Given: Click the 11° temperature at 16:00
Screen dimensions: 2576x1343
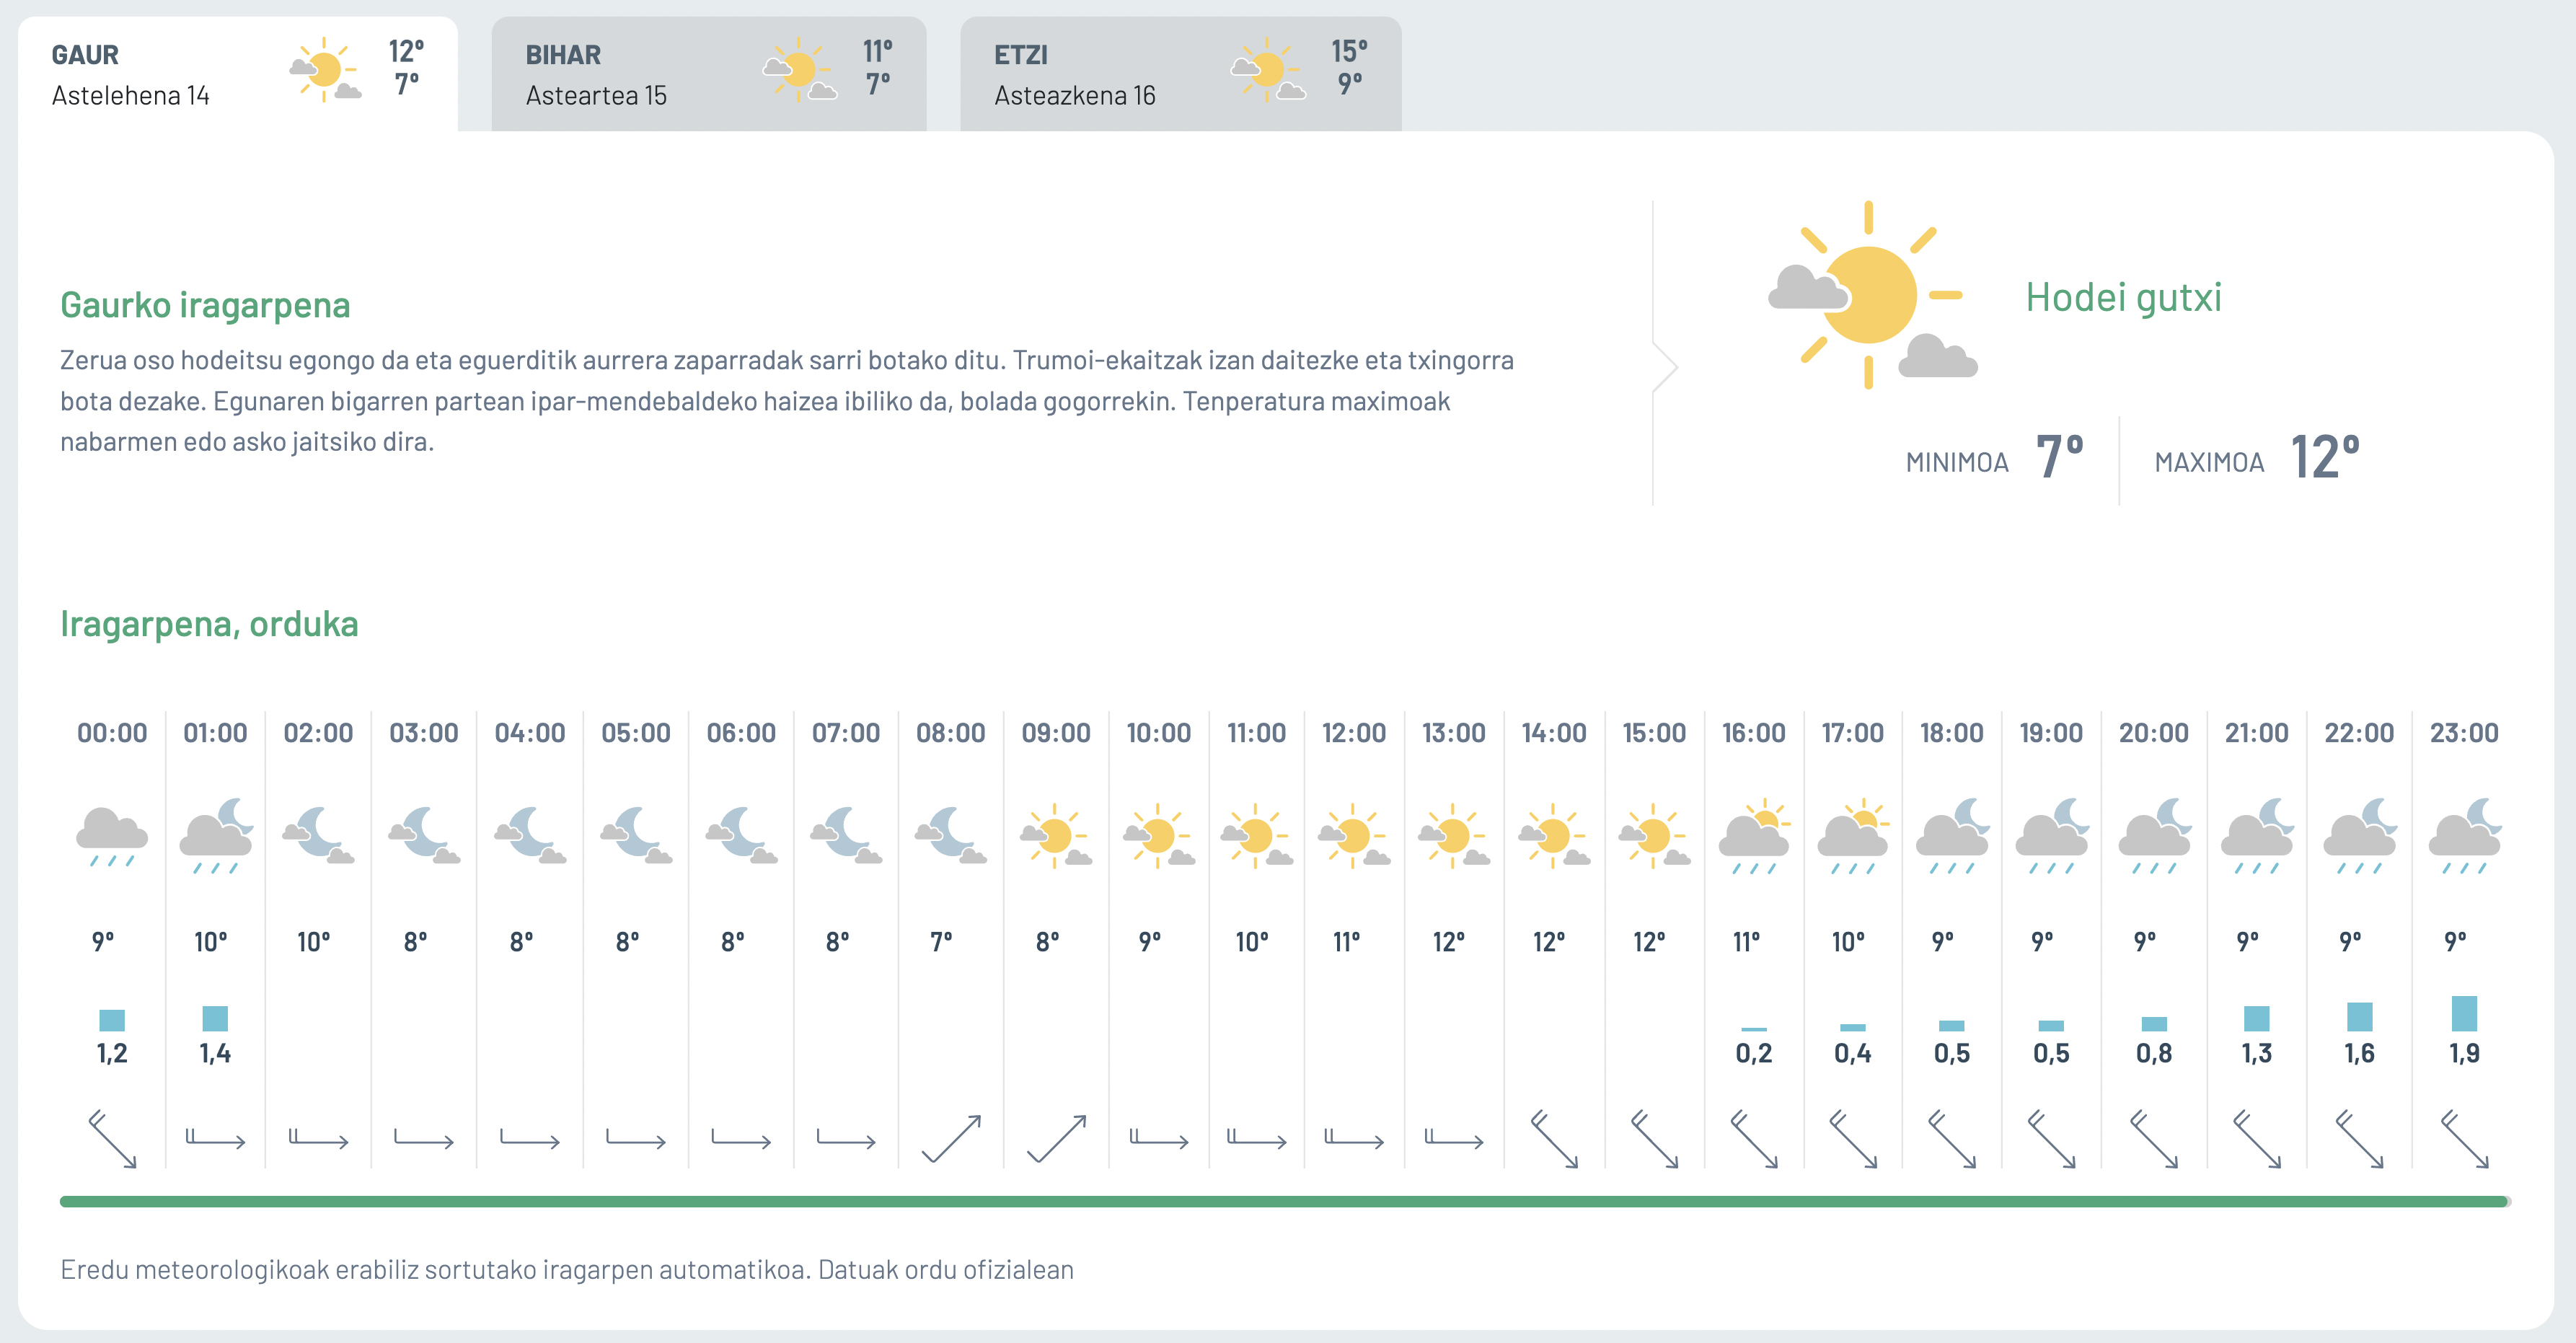Looking at the screenshot, I should 1747,942.
